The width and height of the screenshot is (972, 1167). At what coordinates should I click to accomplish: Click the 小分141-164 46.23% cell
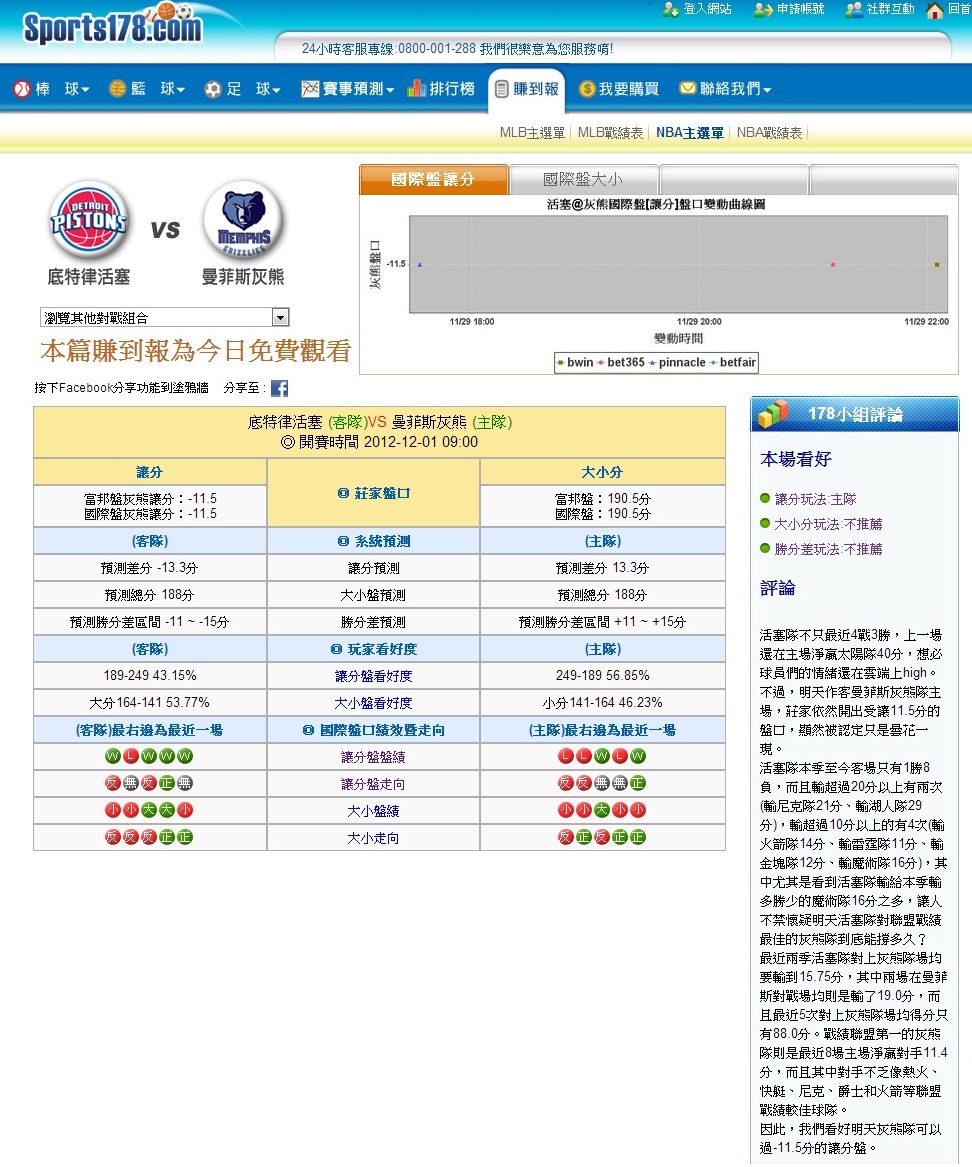pos(603,703)
